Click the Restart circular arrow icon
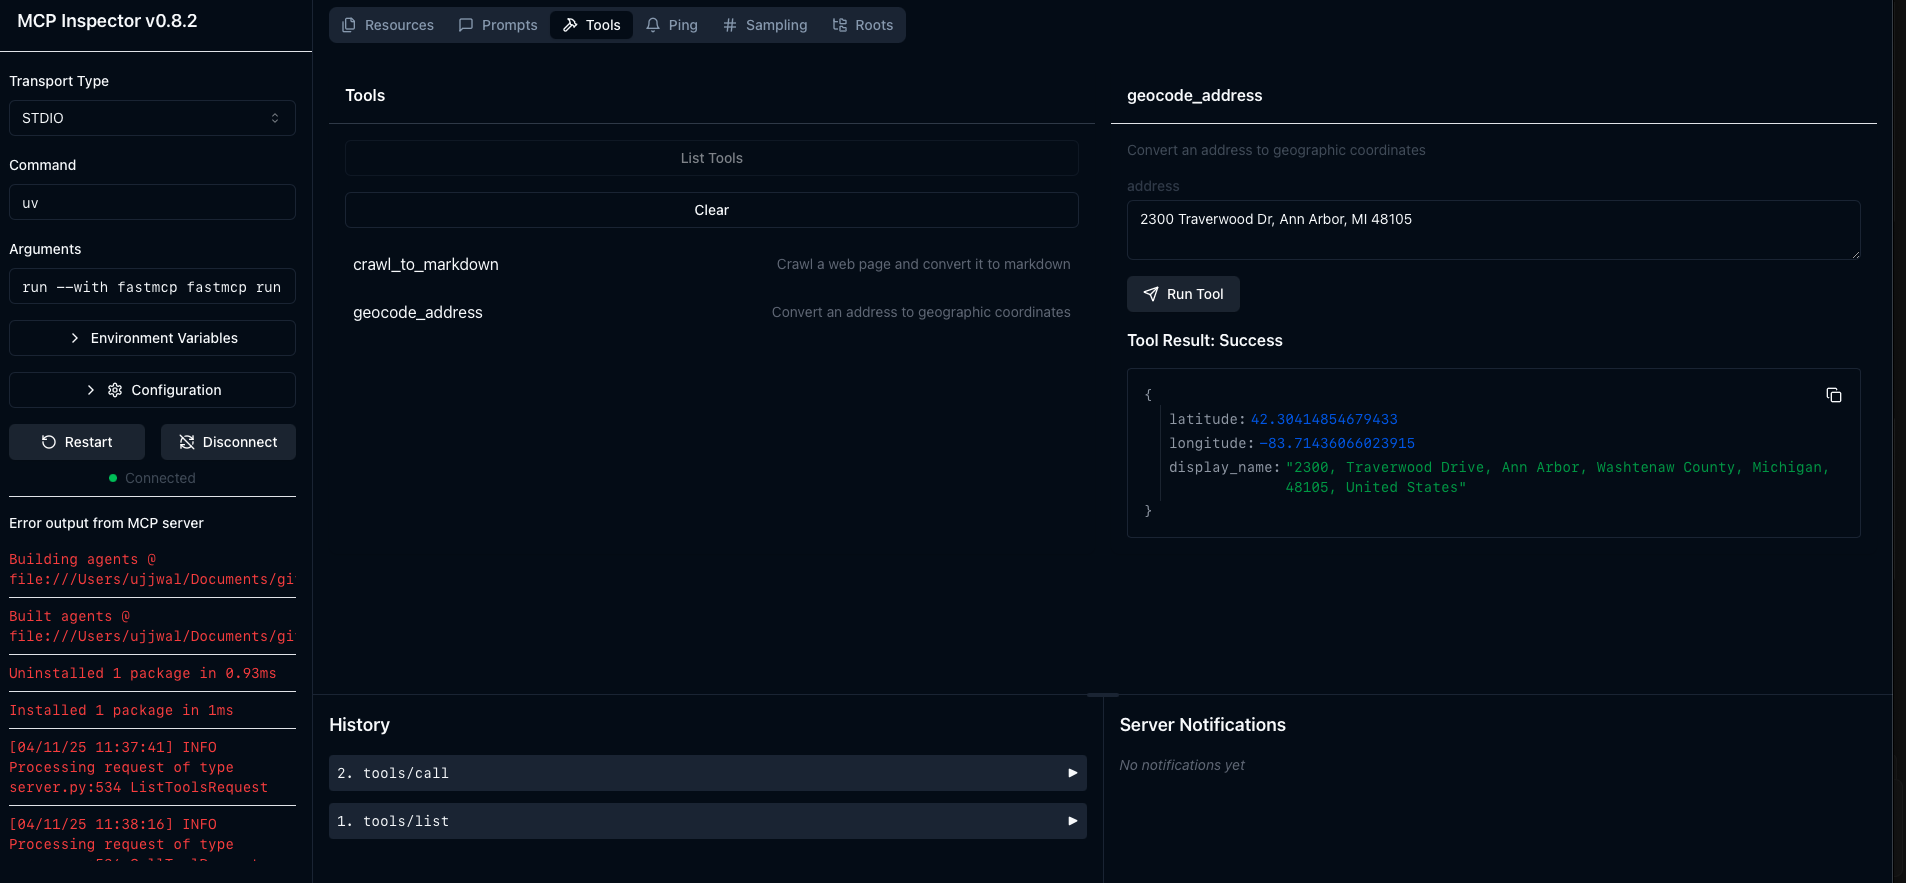 pos(49,442)
